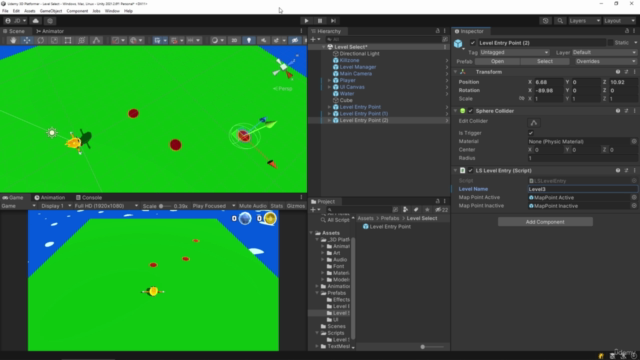This screenshot has height=360, width=640.
Task: Select Main Camera in Hierarchy
Action: point(356,73)
